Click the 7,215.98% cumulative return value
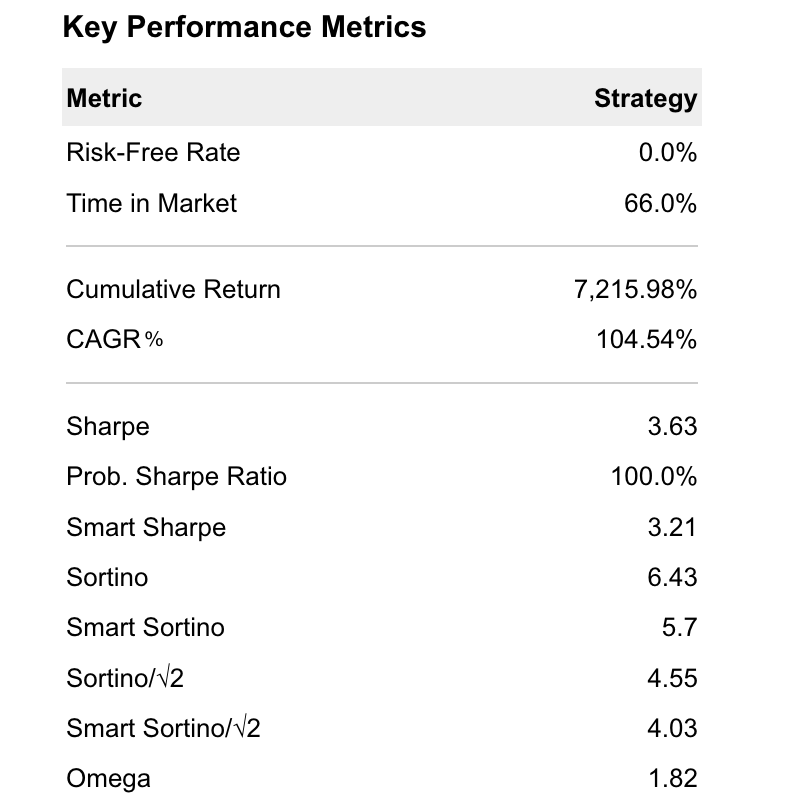Image resolution: width=805 pixels, height=805 pixels. coord(635,290)
